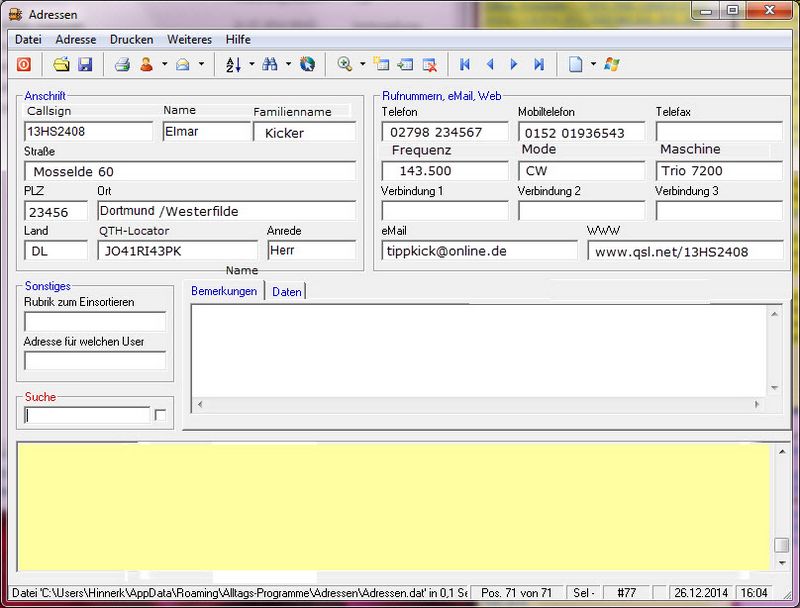Viewport: 800px width, 608px height.
Task: Click the red exit program icon
Action: 24,65
